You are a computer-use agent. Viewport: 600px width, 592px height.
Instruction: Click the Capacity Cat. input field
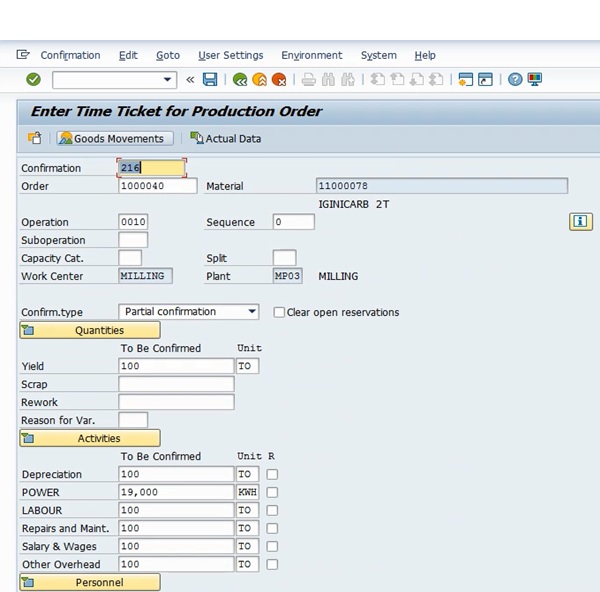[130, 258]
